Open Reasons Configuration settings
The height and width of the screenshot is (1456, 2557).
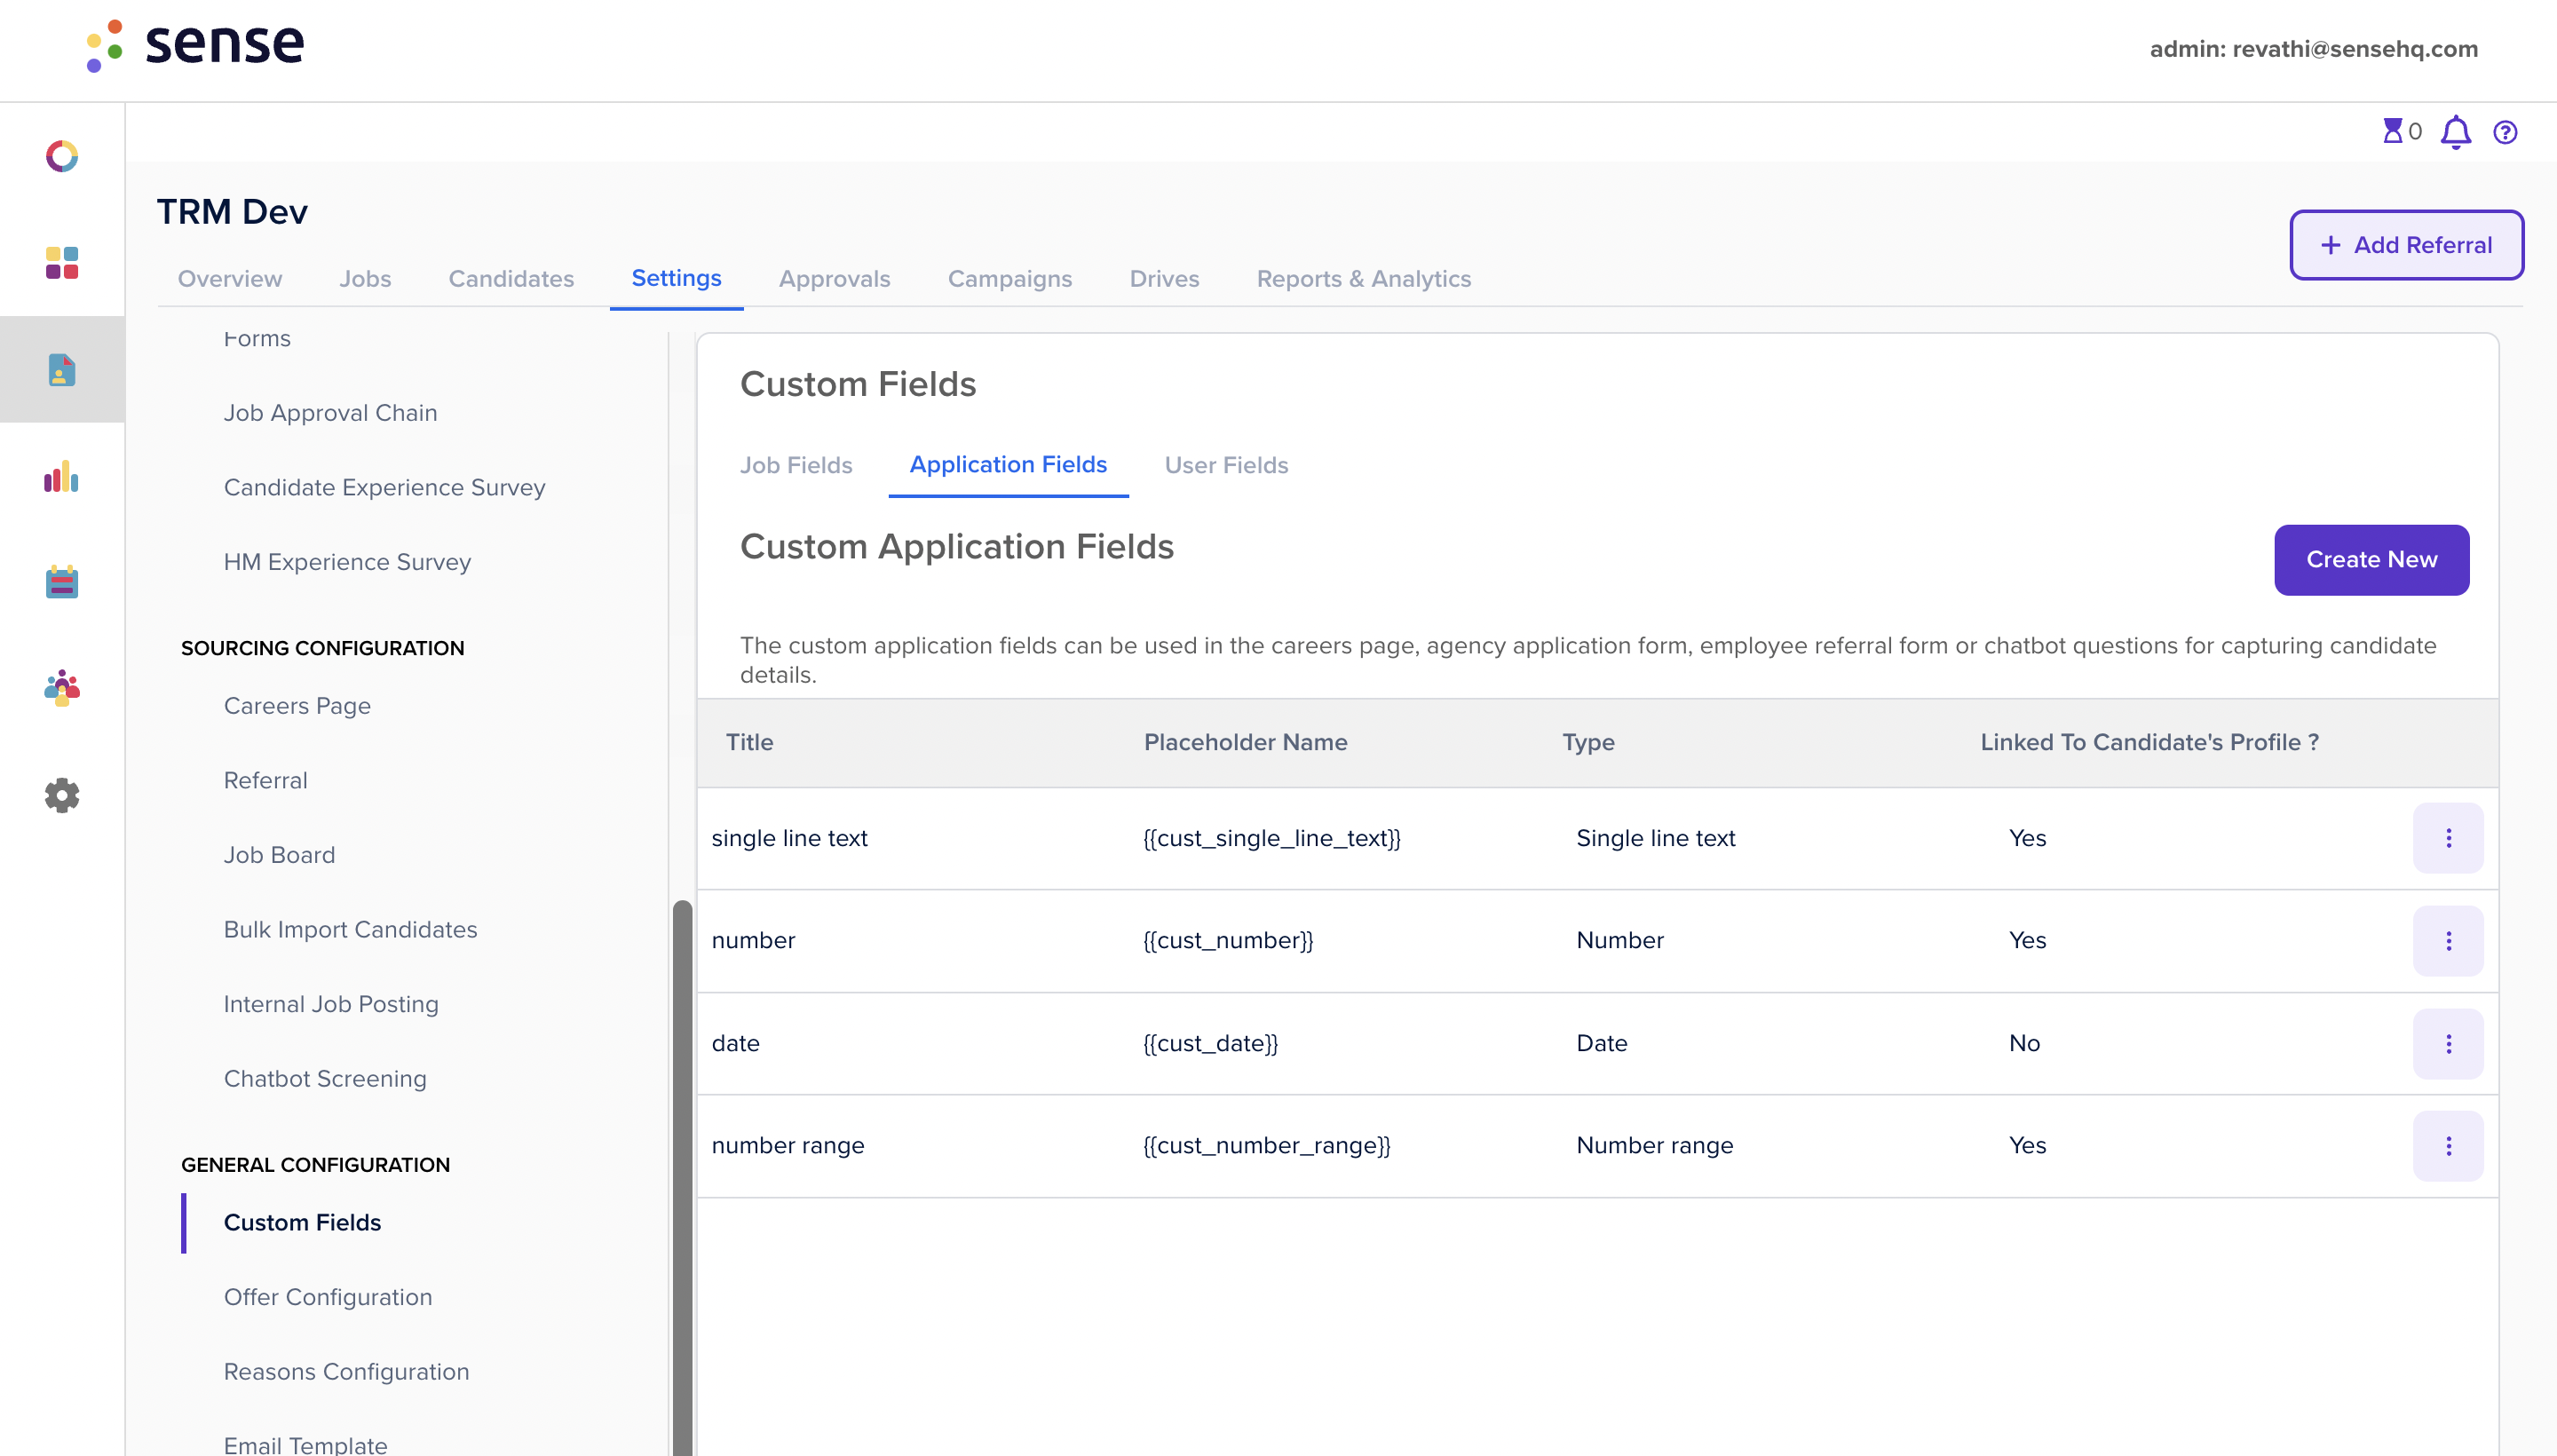pyautogui.click(x=346, y=1372)
